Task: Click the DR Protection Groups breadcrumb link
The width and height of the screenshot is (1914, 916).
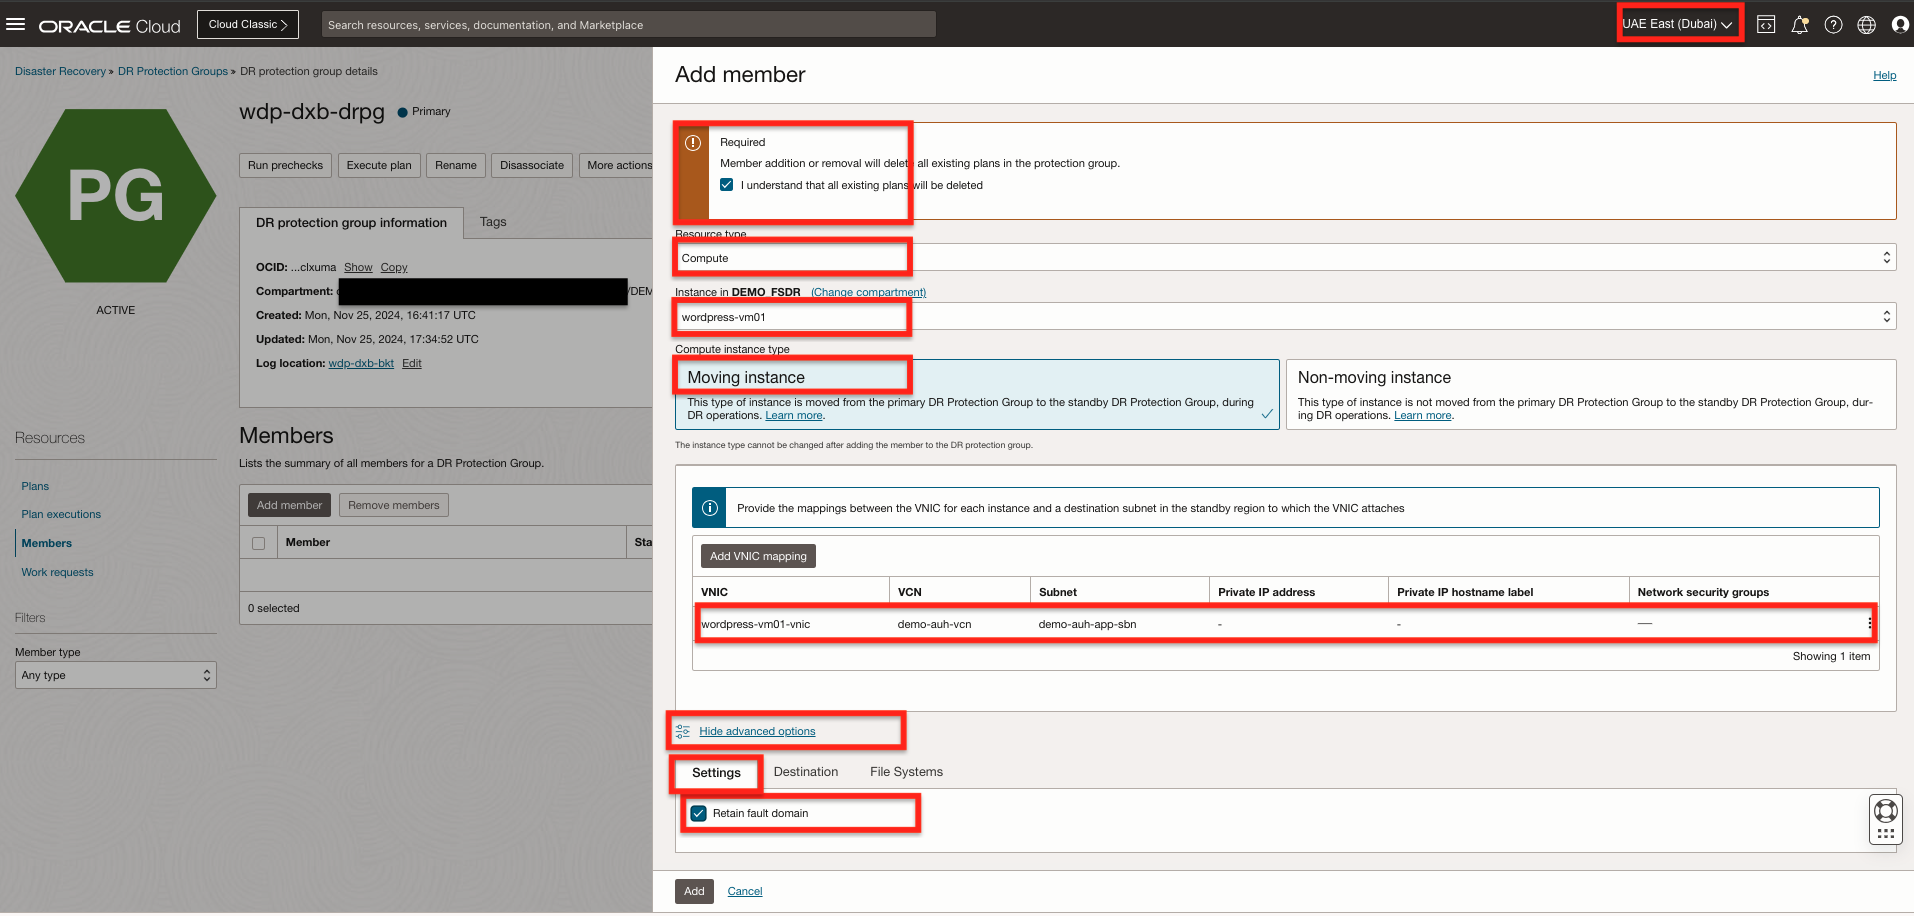Action: pos(173,71)
